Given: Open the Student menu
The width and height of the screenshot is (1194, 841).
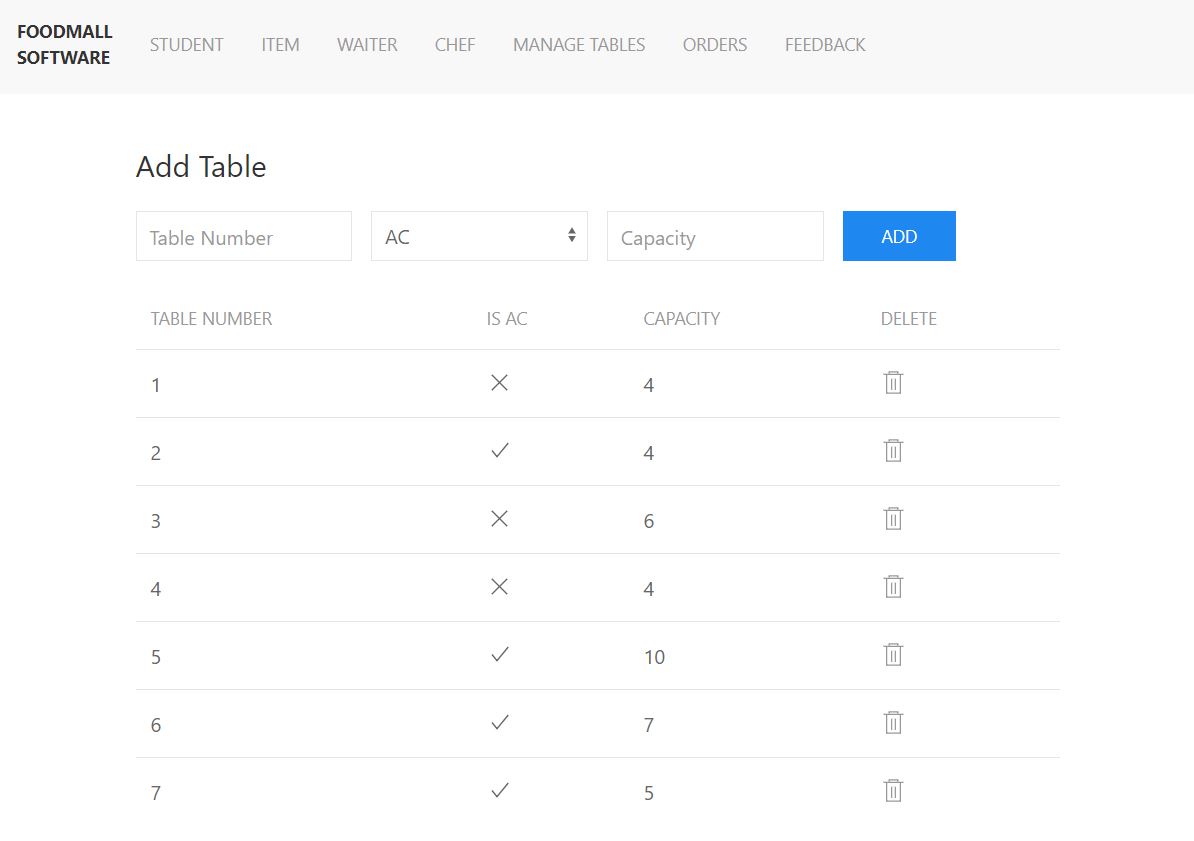Looking at the screenshot, I should pyautogui.click(x=187, y=45).
